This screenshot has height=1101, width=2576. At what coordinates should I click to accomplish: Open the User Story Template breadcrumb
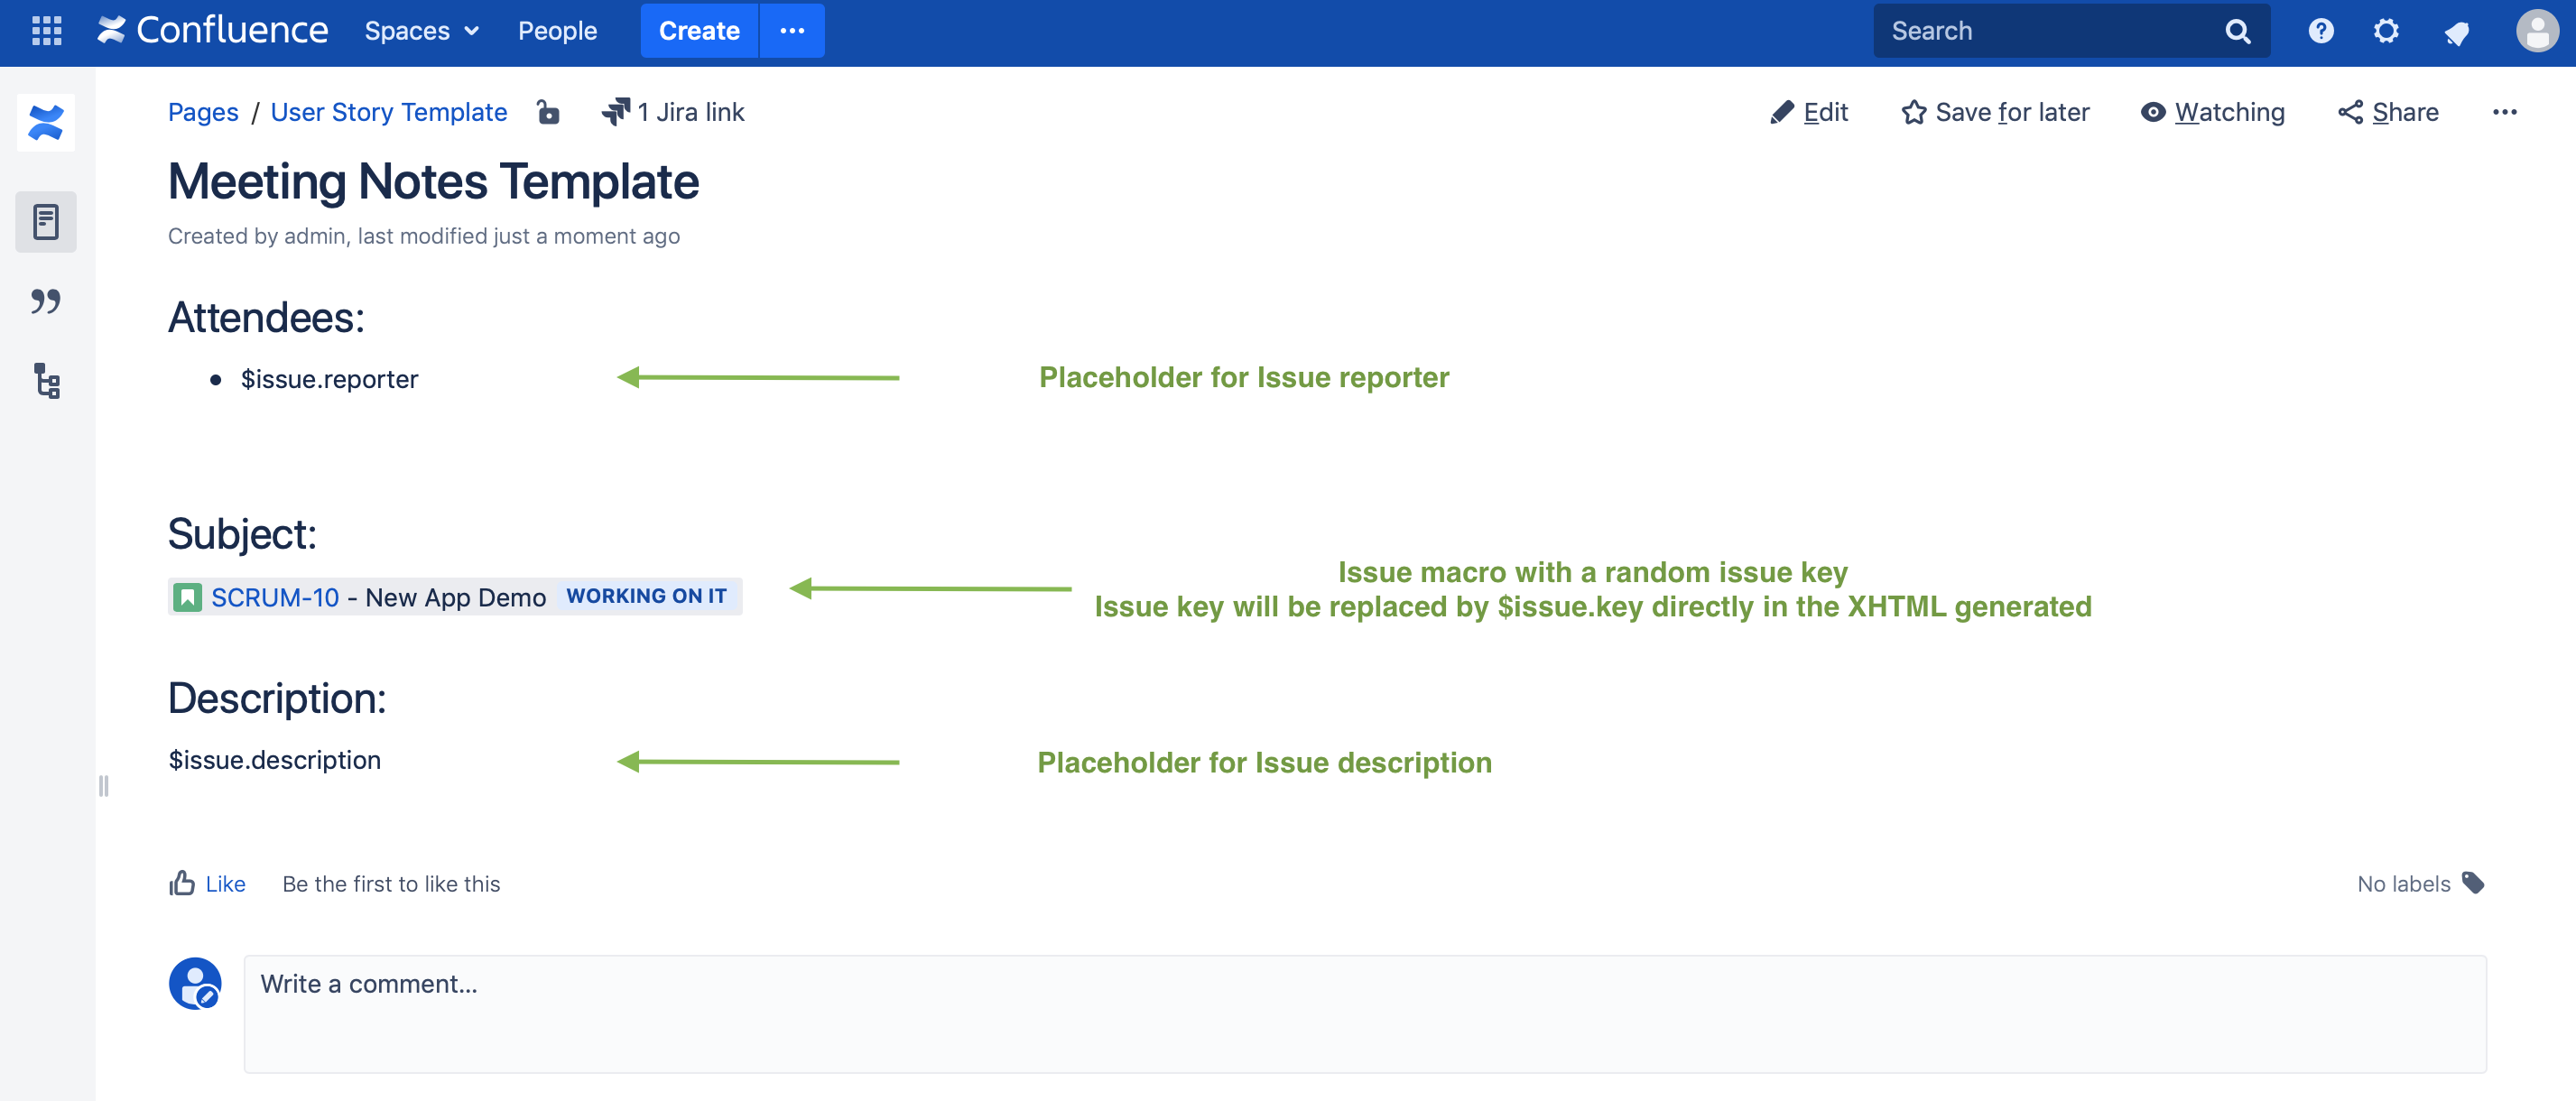[389, 112]
